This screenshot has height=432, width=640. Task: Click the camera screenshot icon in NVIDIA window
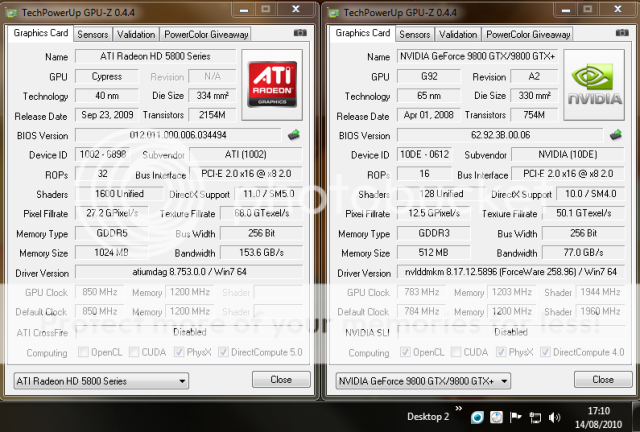(622, 33)
